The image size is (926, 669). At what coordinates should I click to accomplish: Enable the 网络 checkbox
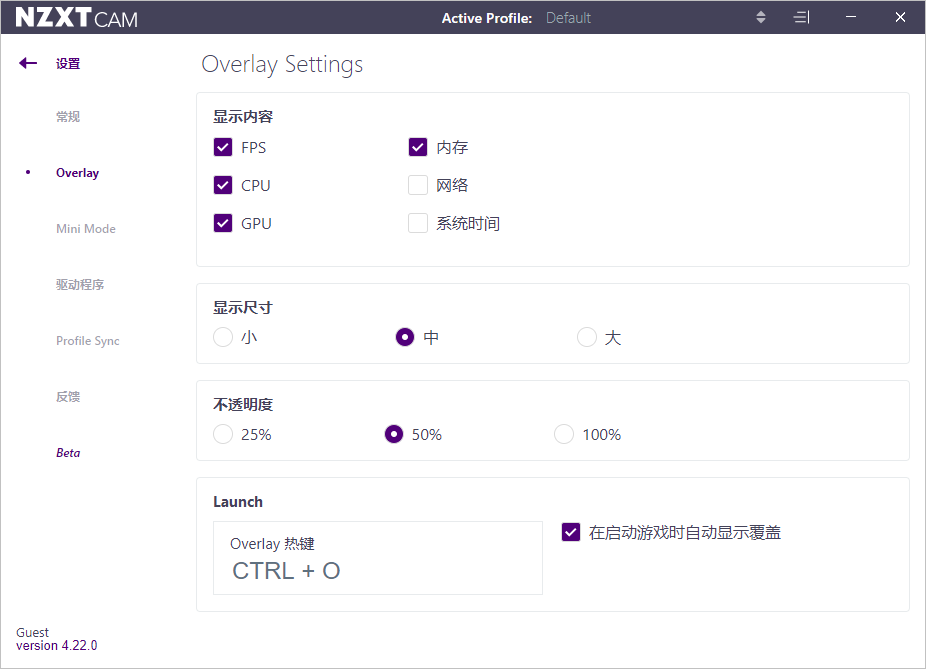418,185
